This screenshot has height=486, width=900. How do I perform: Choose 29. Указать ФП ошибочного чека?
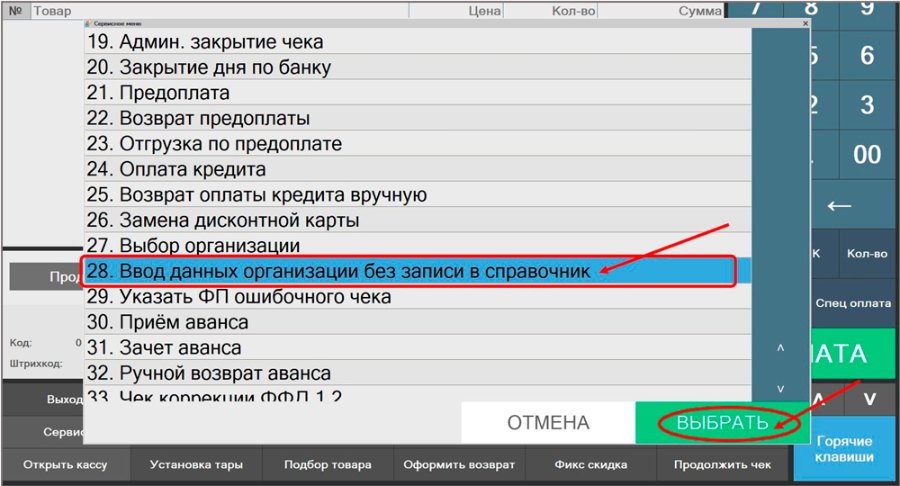point(418,297)
